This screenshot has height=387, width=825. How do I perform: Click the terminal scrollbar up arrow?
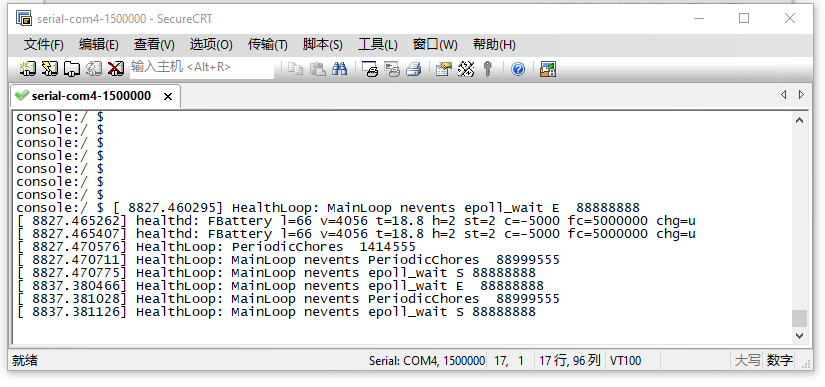799,120
